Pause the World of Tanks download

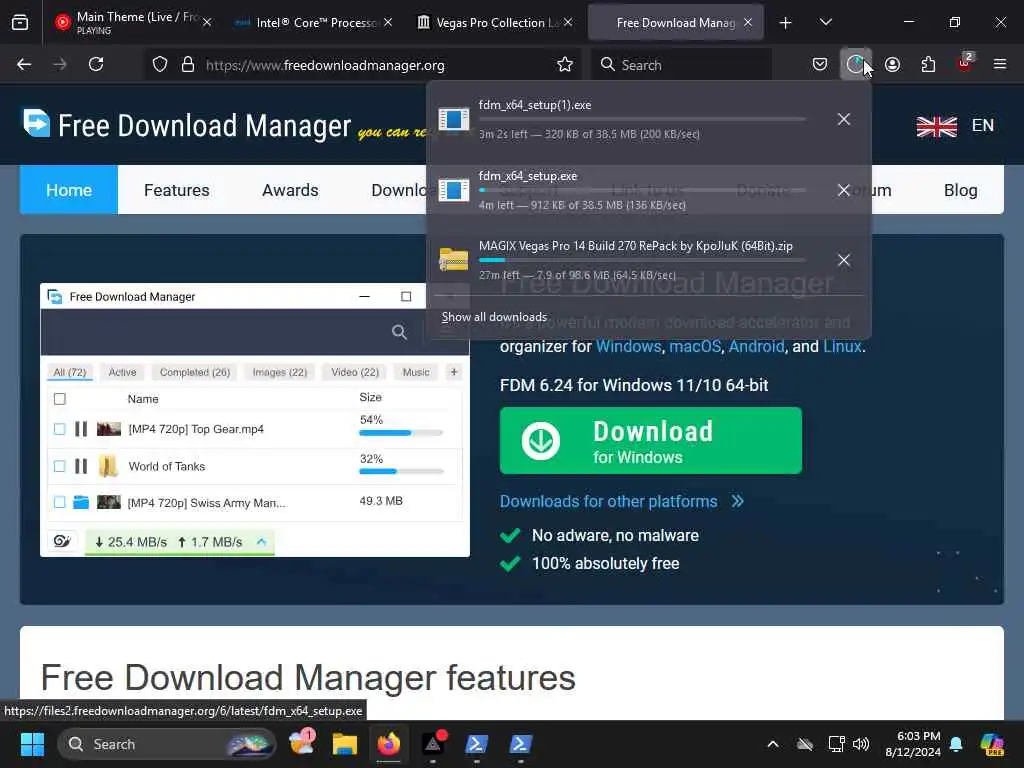(x=81, y=466)
